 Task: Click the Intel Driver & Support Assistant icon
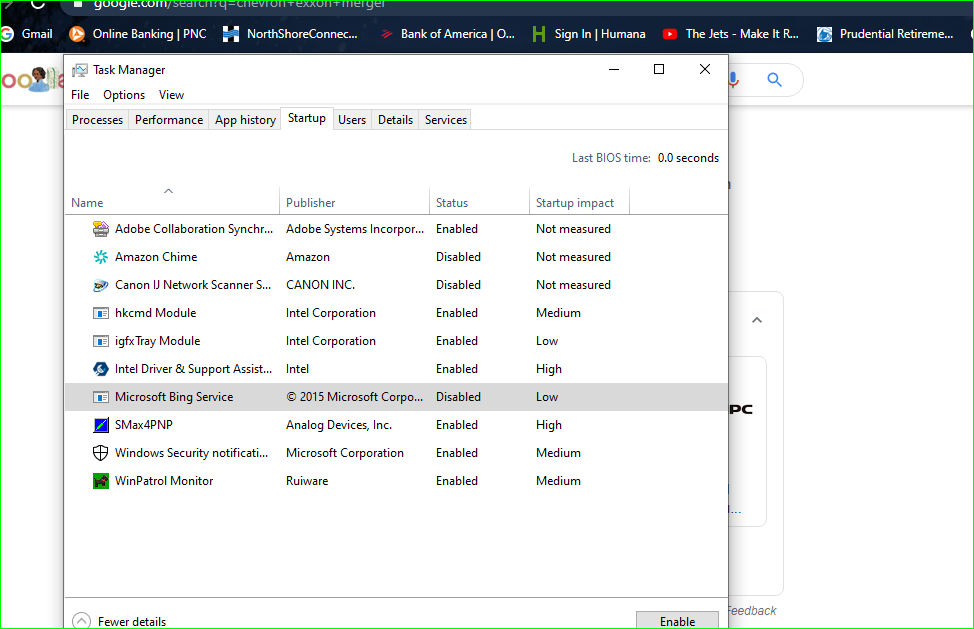pos(100,369)
